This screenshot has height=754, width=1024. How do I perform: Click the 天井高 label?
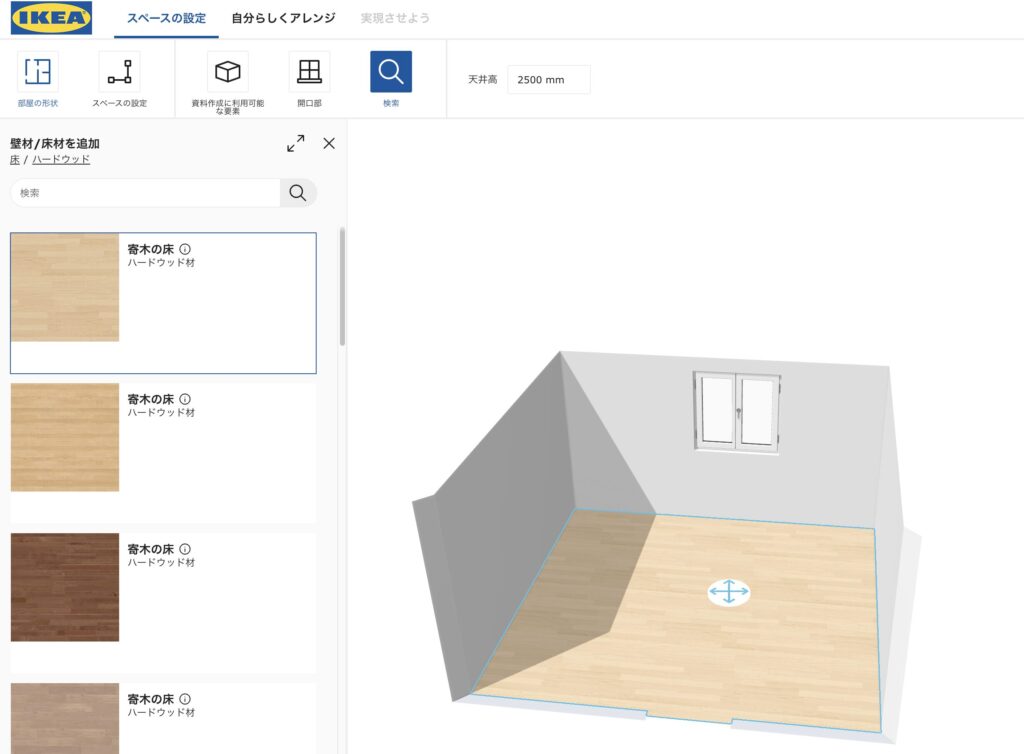click(483, 80)
